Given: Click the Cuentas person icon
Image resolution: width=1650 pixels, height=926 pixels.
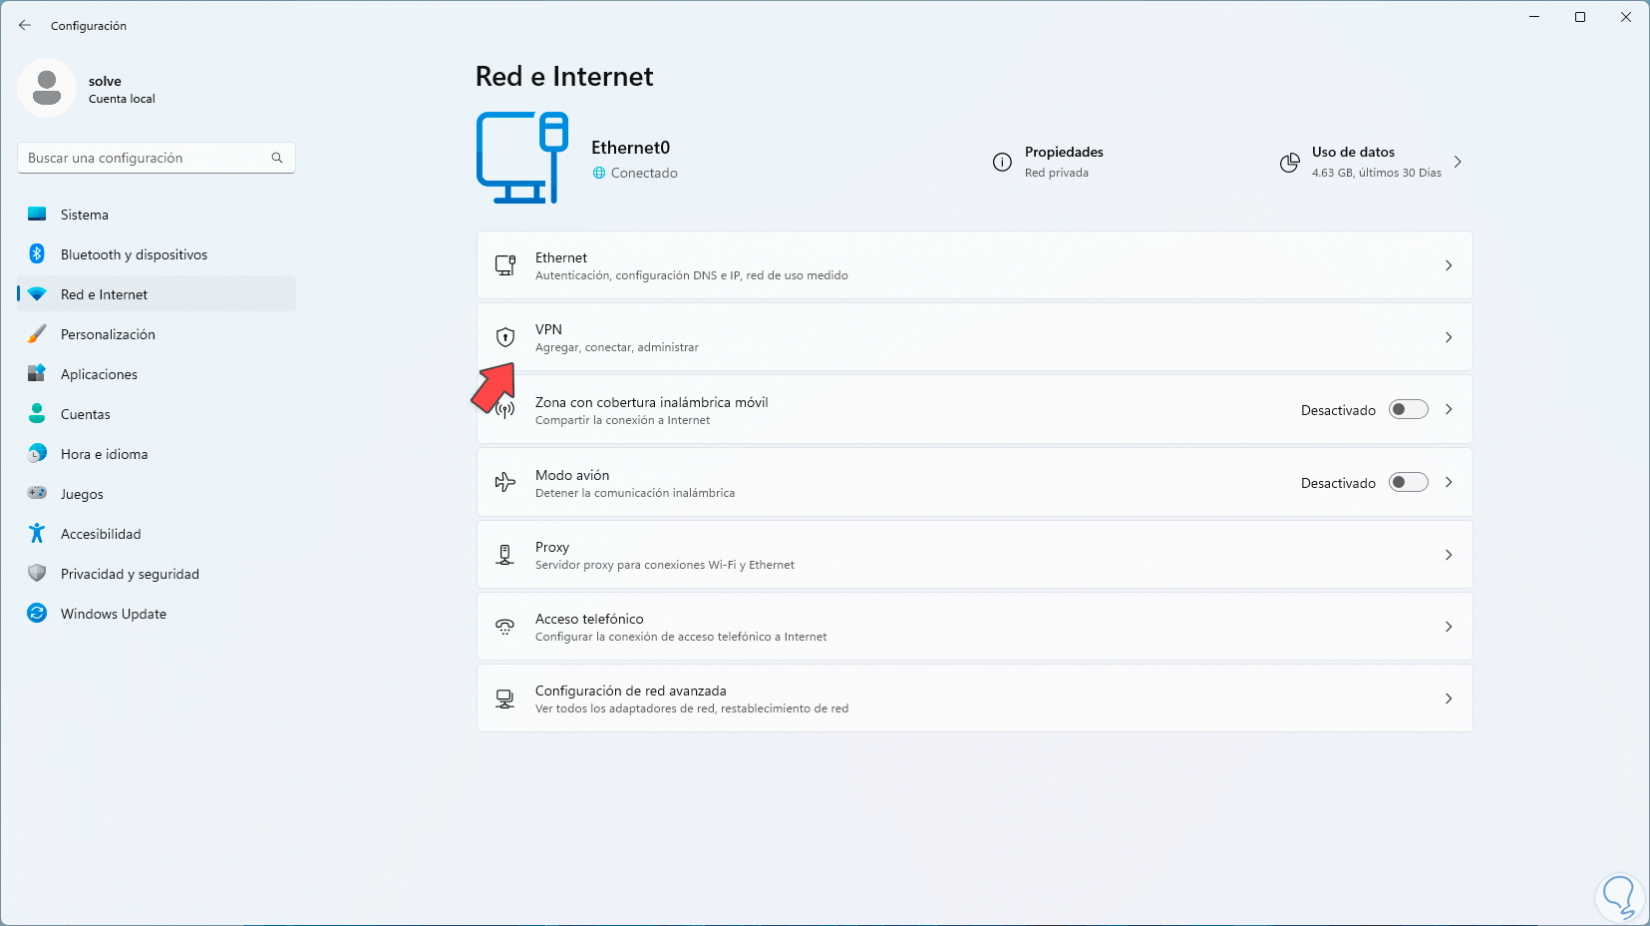Looking at the screenshot, I should [x=37, y=414].
